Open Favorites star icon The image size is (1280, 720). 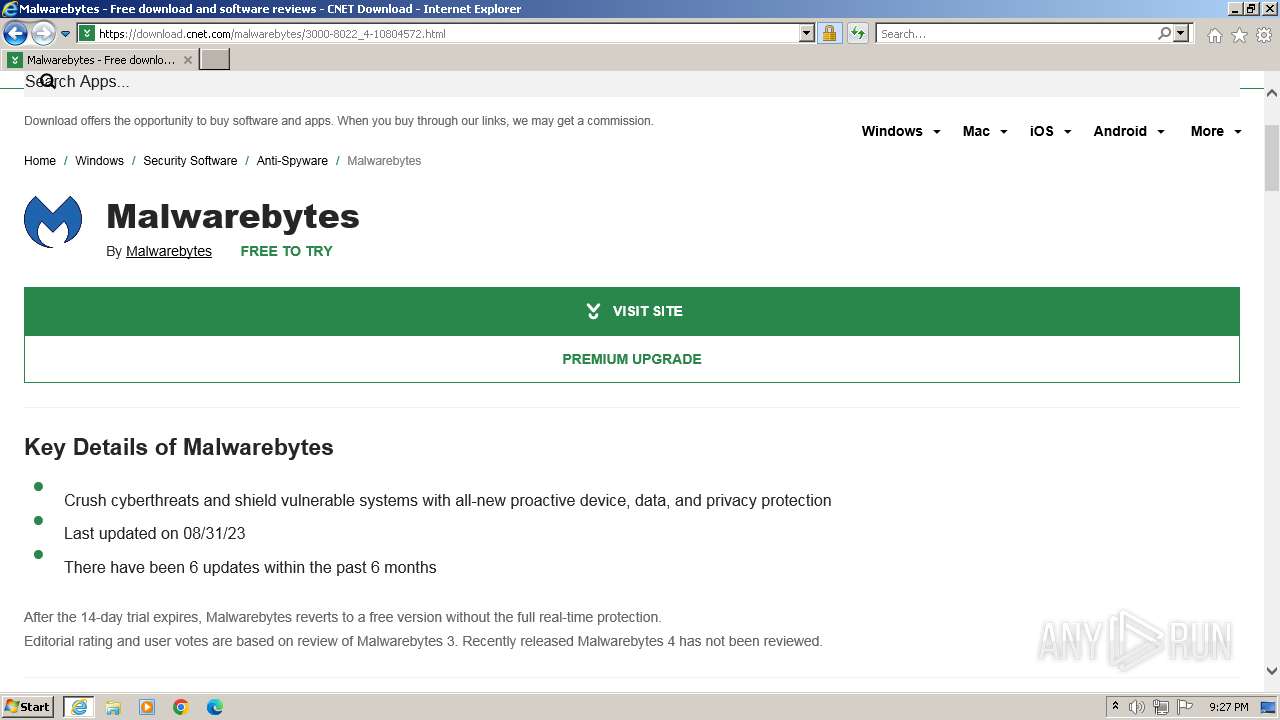coord(1239,35)
